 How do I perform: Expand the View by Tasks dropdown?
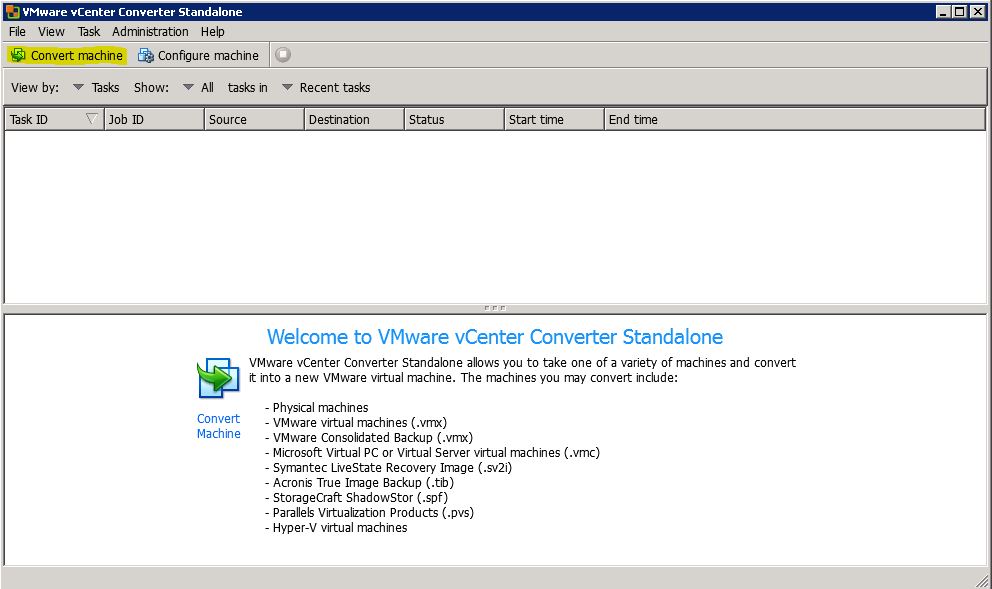pos(78,87)
